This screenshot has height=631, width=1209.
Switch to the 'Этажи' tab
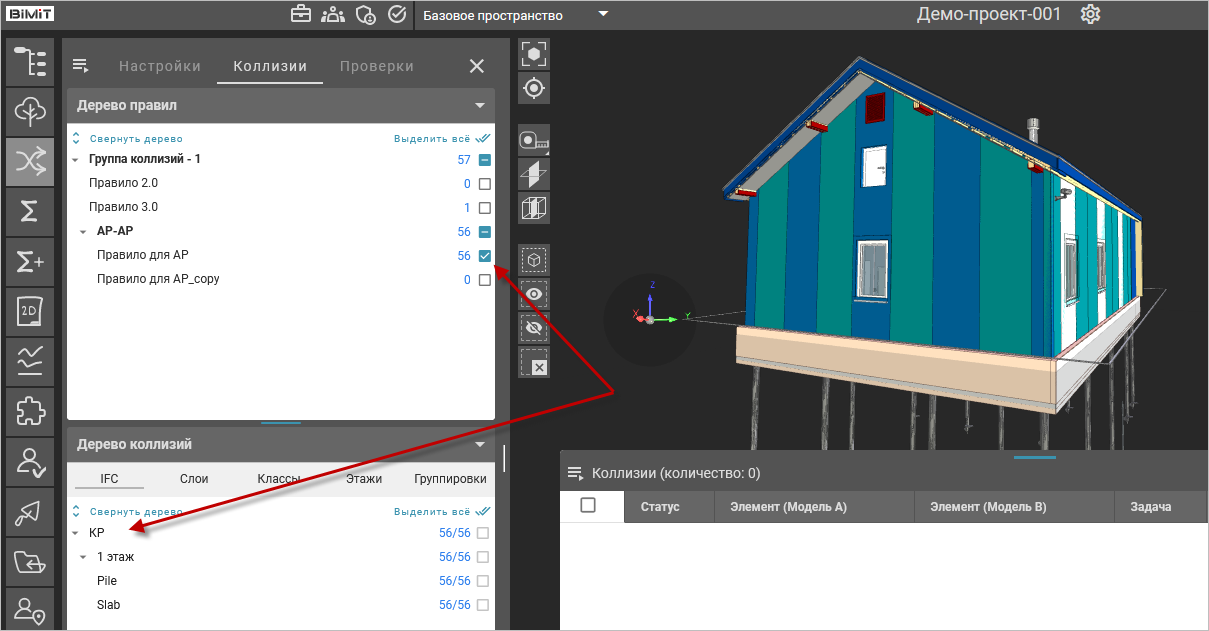coord(364,479)
